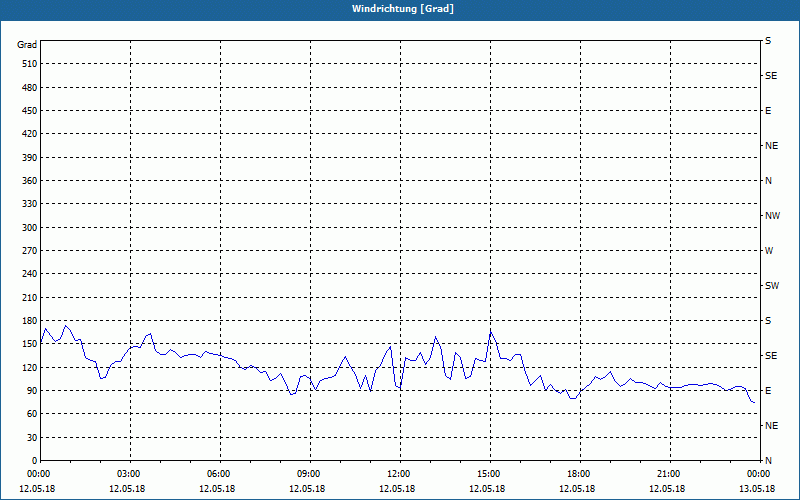Click the 'NW' compass label
The width and height of the screenshot is (800, 500).
pyautogui.click(x=772, y=216)
